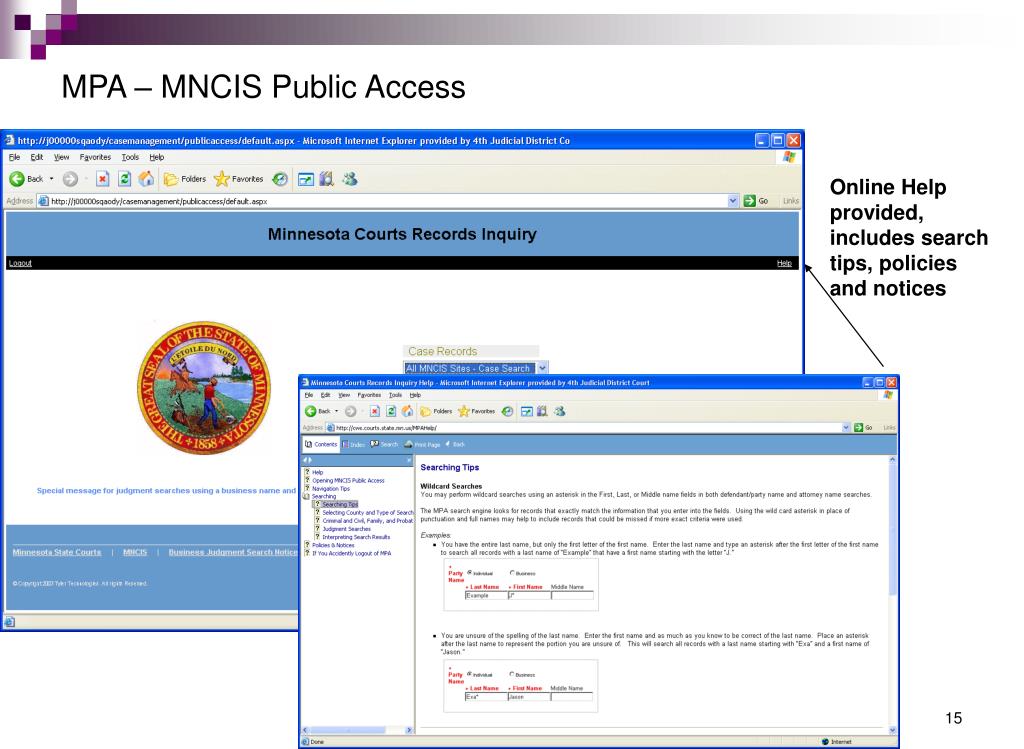This screenshot has height=749, width=1024.
Task: Select If You Accidently Logout topic
Action: pyautogui.click(x=351, y=553)
